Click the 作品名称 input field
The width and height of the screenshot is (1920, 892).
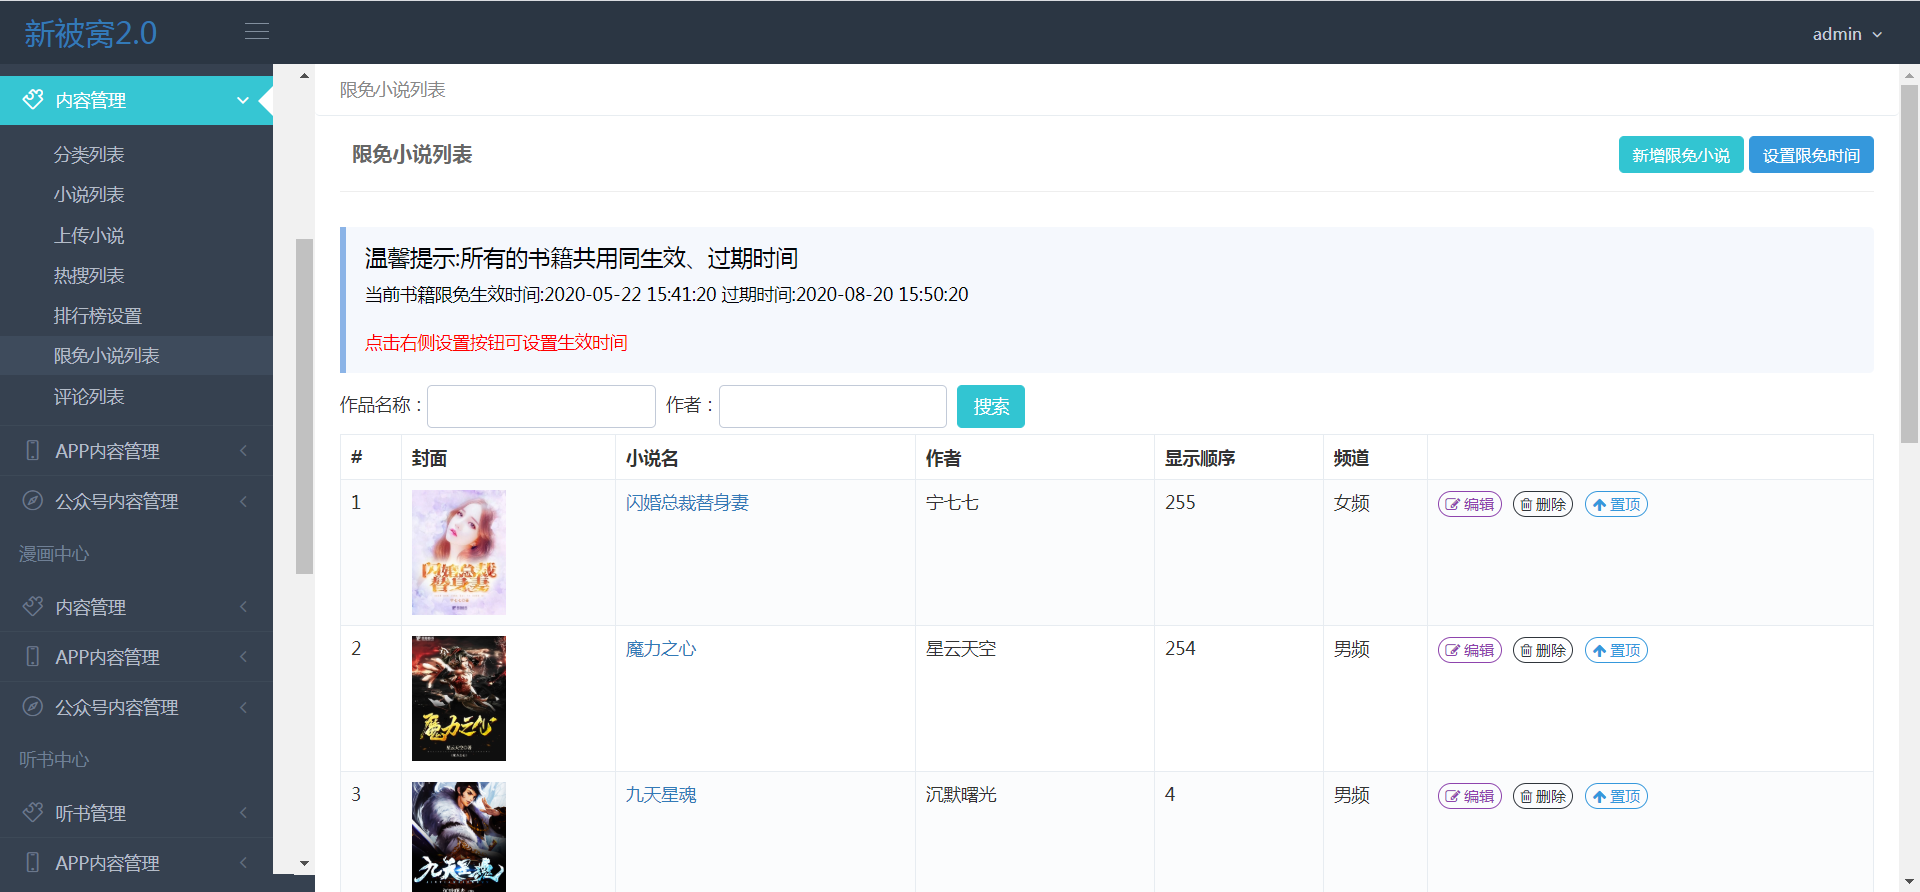541,406
